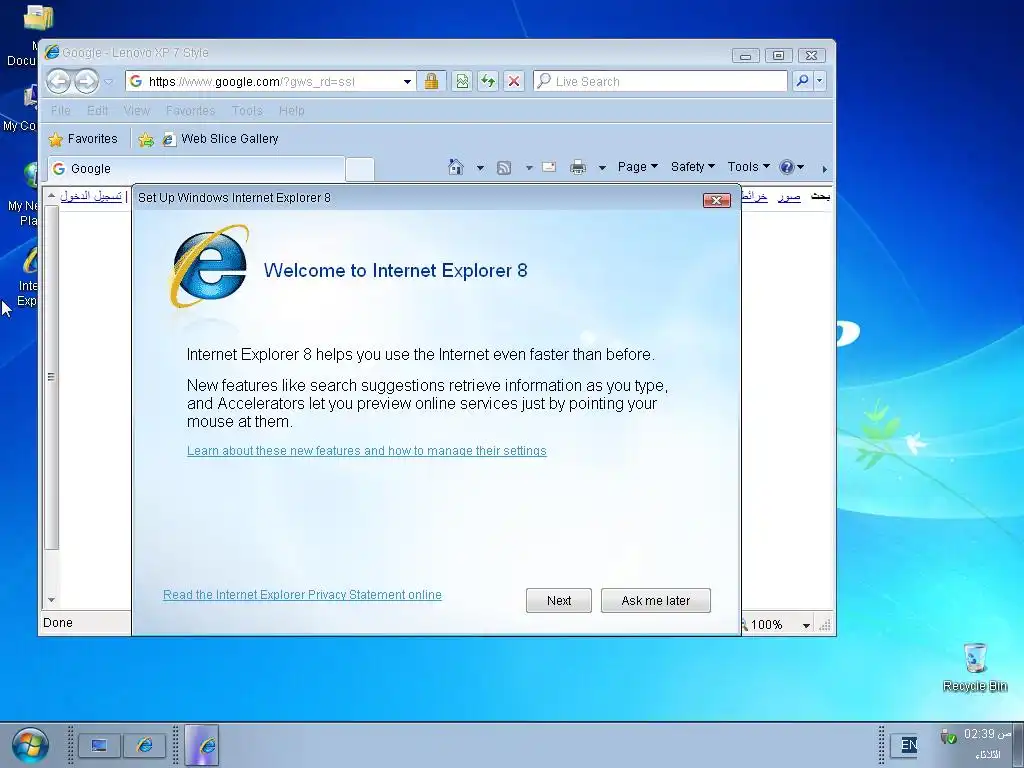Click the taskbar clock showing 02:39

click(987, 734)
